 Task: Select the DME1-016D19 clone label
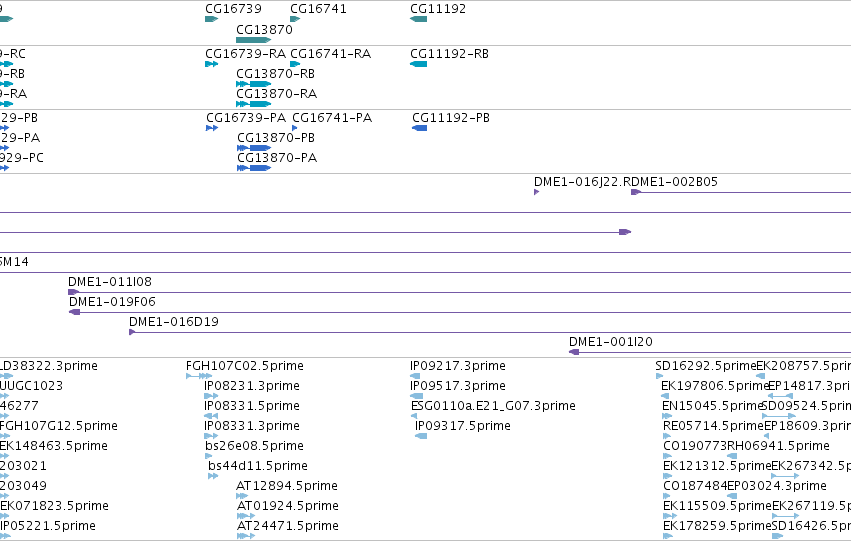[x=174, y=322]
